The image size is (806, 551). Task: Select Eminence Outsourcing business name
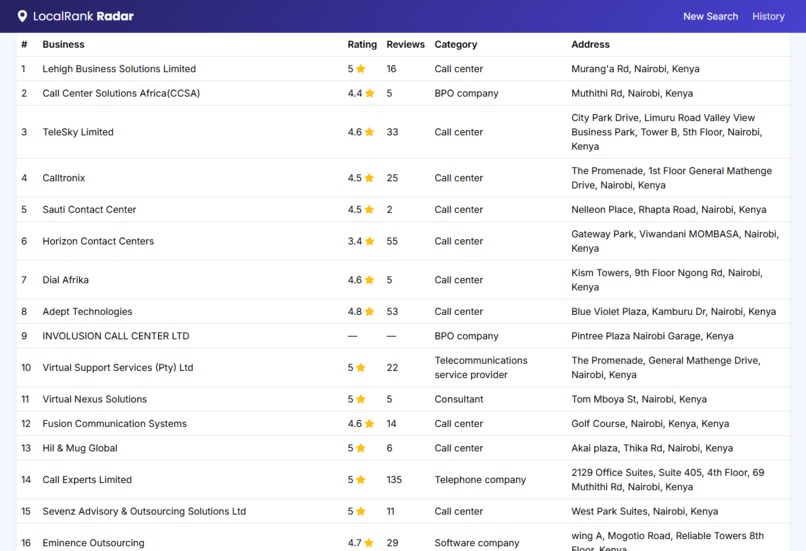(x=94, y=543)
